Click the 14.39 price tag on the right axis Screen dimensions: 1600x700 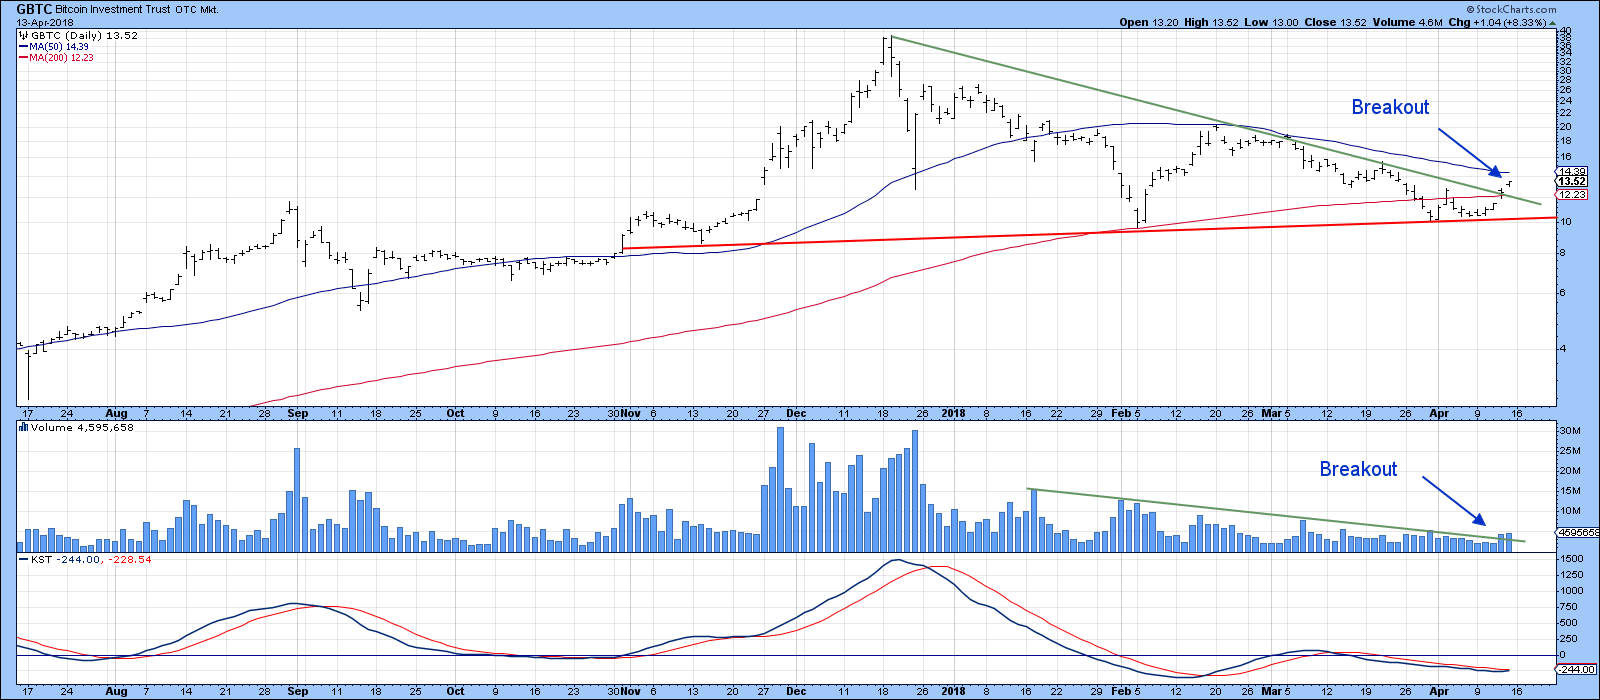click(x=1573, y=172)
